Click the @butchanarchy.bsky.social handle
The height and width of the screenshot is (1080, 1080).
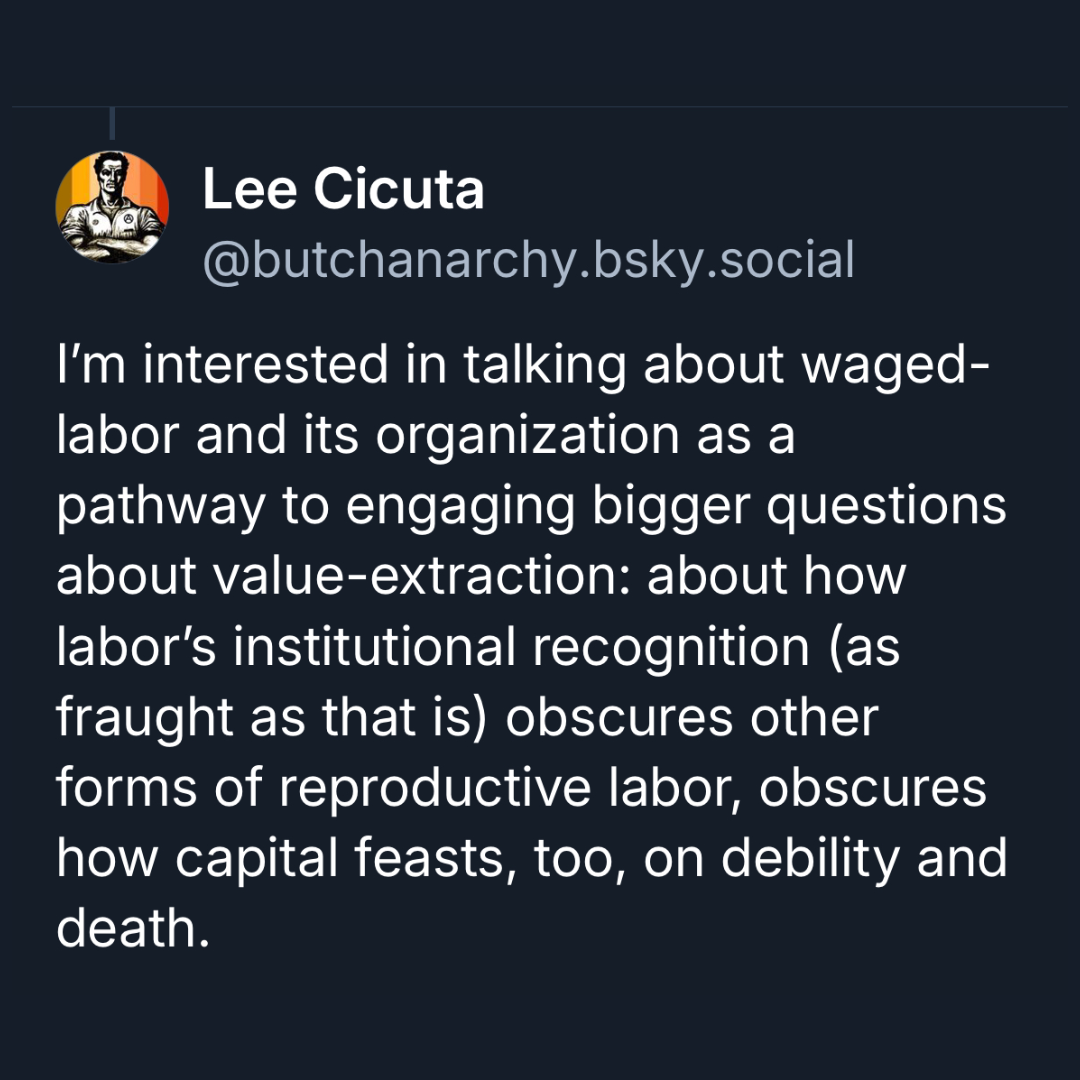pyautogui.click(x=528, y=260)
